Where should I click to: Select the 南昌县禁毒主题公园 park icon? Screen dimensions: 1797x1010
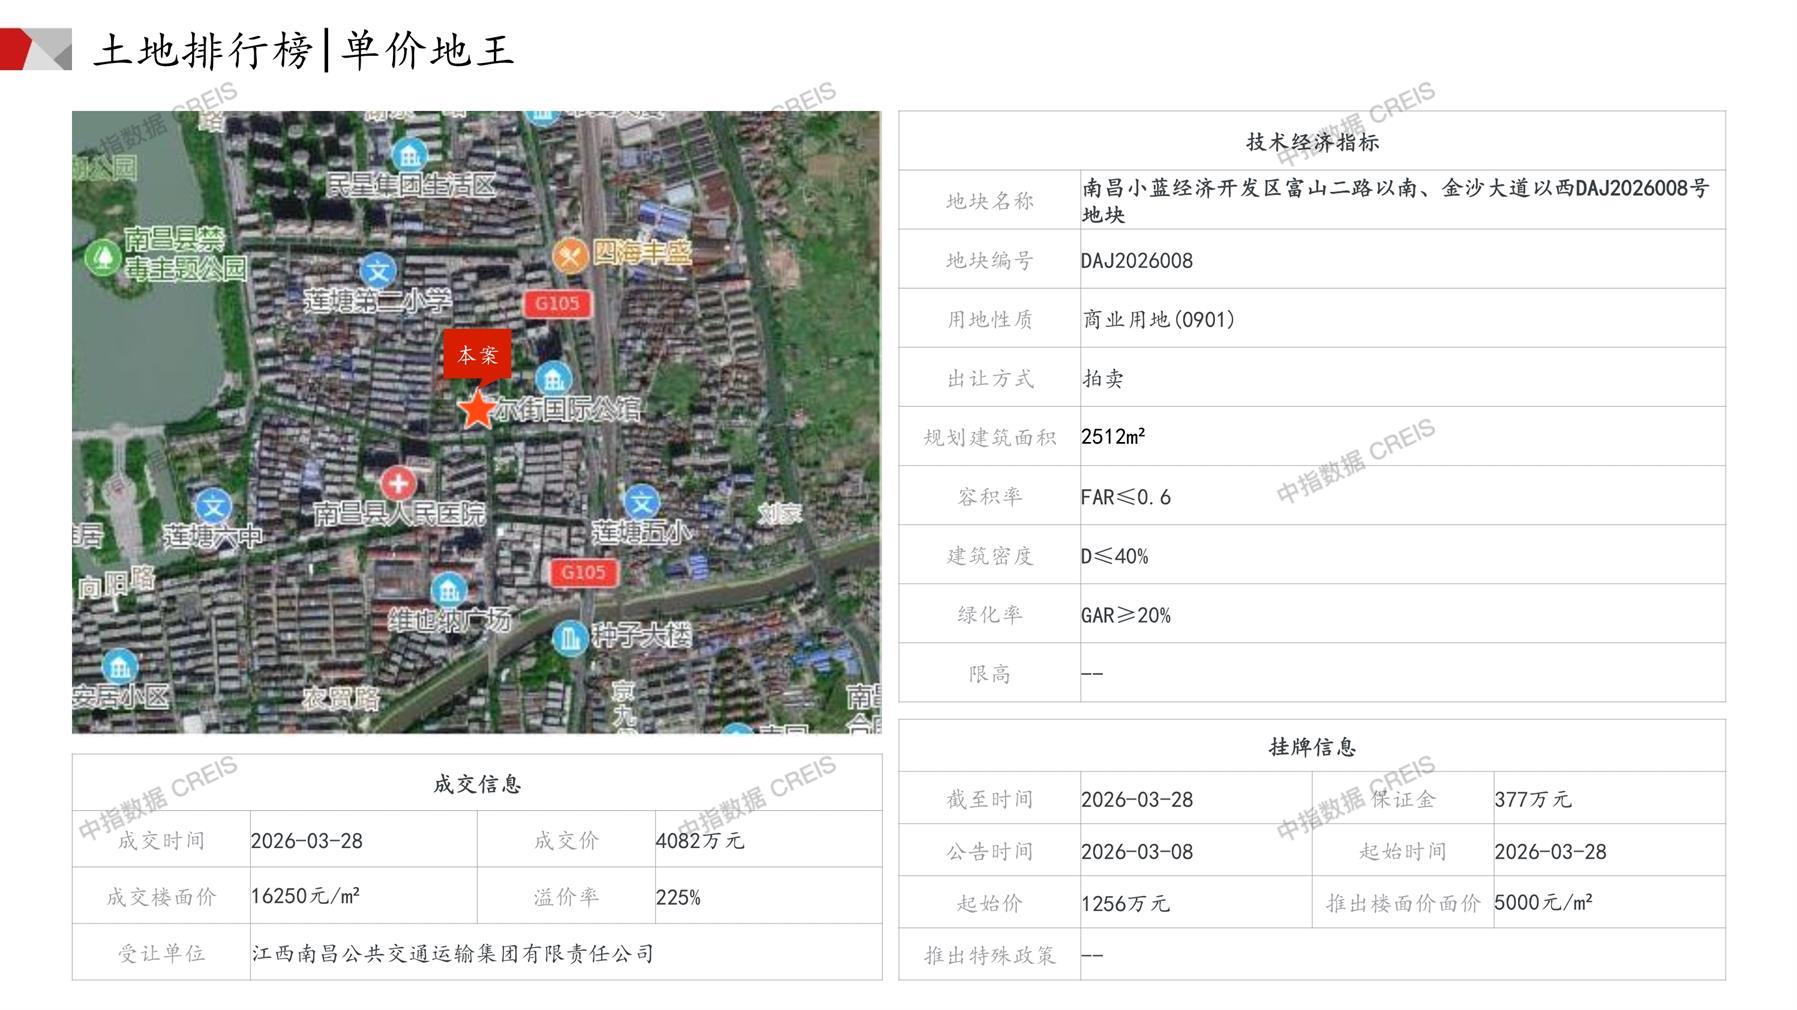click(x=103, y=257)
